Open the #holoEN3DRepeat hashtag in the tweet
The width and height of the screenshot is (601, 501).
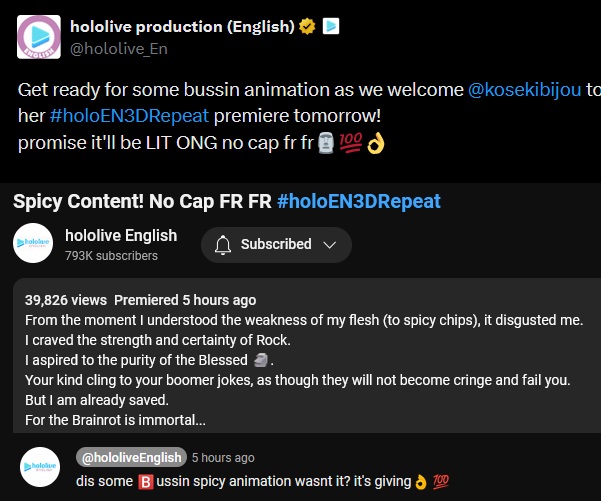pos(130,116)
